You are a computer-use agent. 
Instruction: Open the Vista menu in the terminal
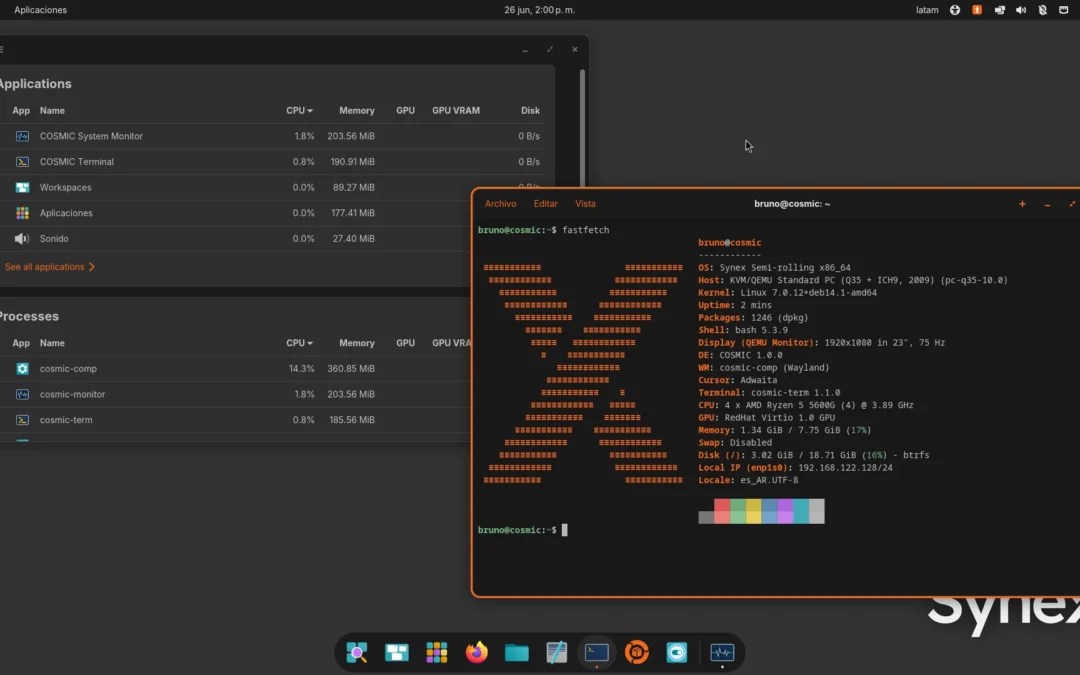[x=585, y=204]
